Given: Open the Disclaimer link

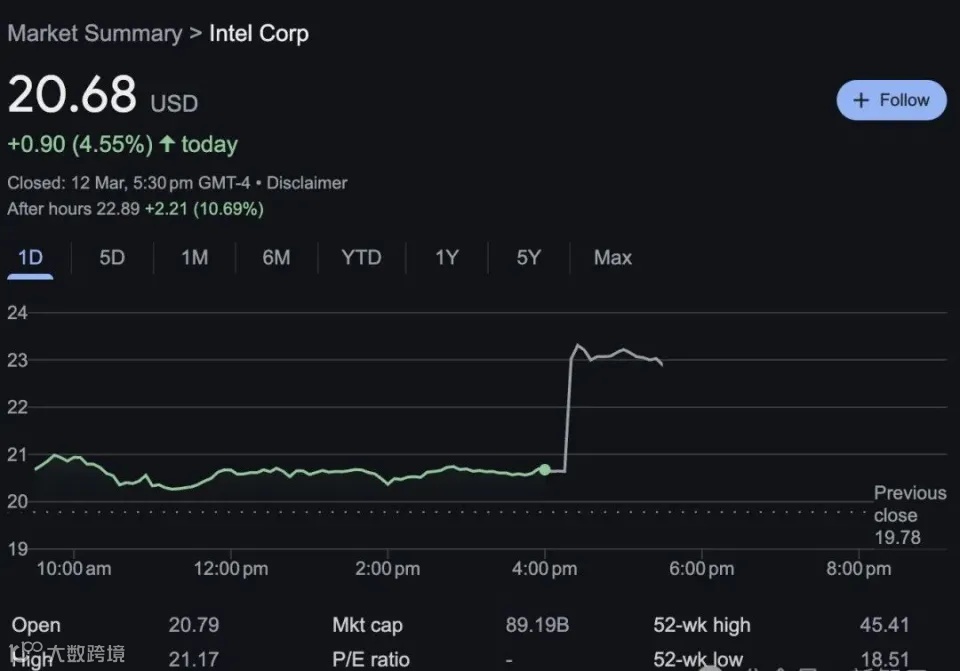Looking at the screenshot, I should [x=307, y=183].
